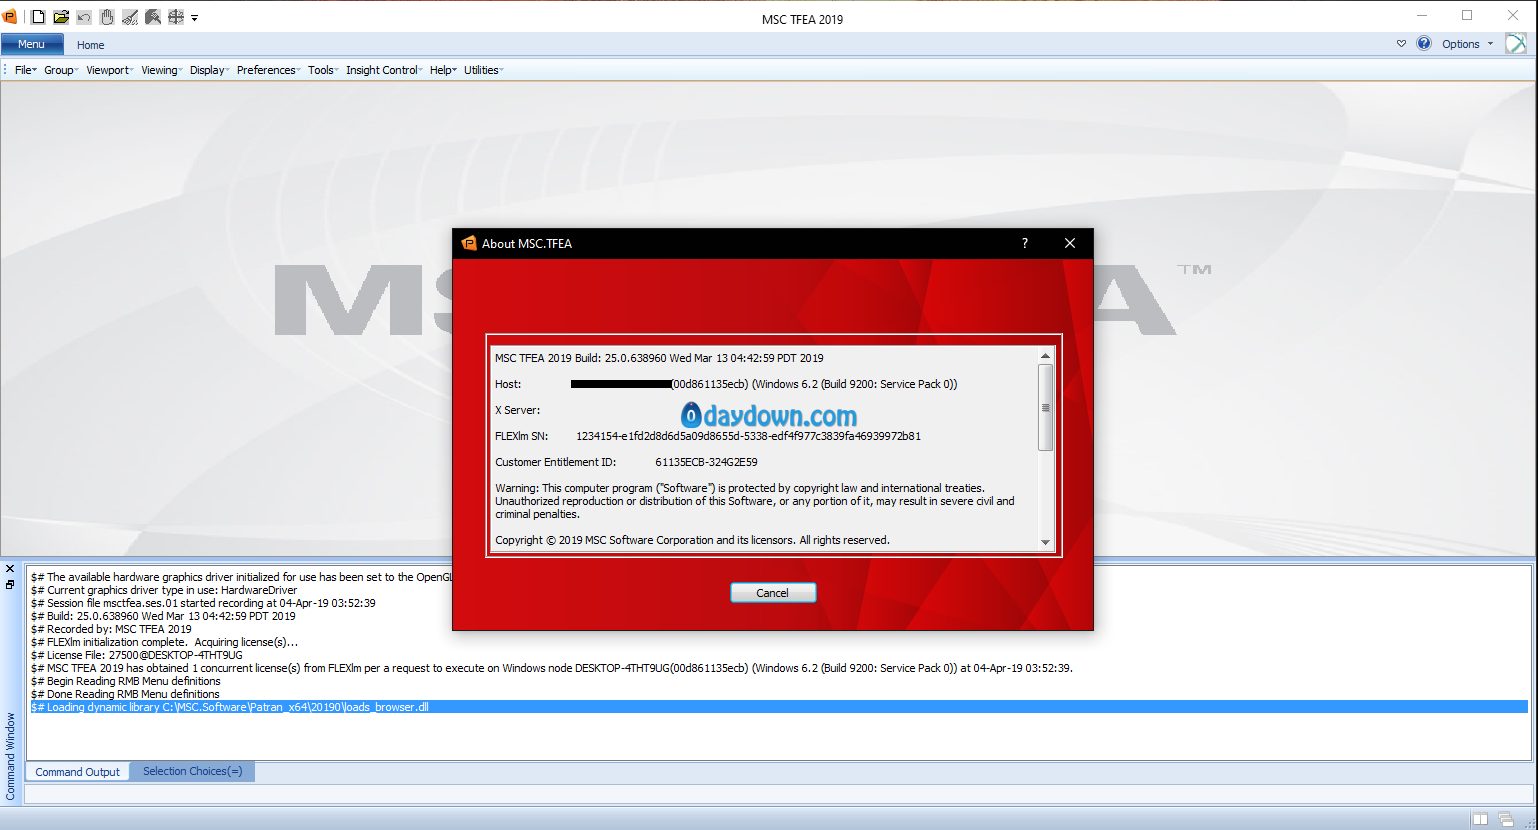Click Cancel in the About dialog
1538x830 pixels.
pos(773,593)
